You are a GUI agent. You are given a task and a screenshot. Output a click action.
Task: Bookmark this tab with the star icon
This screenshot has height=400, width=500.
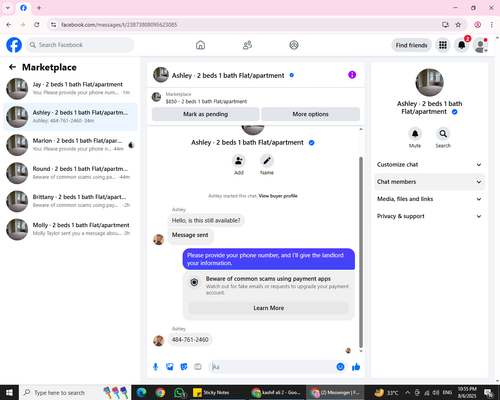click(458, 25)
